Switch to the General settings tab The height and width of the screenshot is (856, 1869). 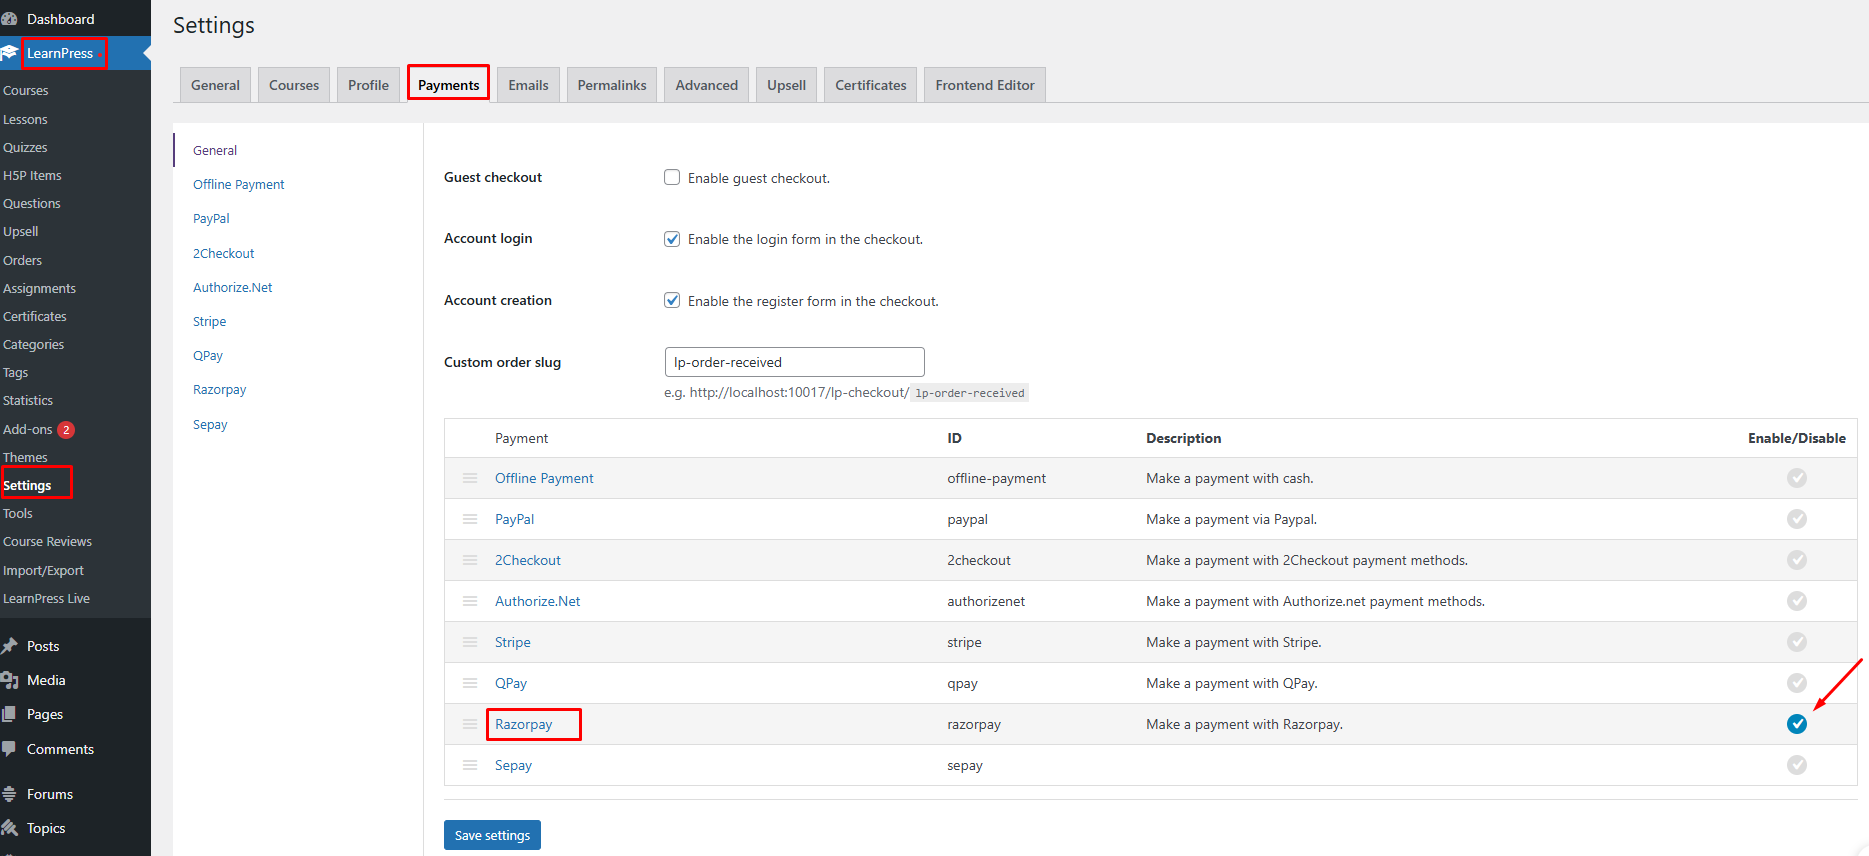click(x=215, y=85)
